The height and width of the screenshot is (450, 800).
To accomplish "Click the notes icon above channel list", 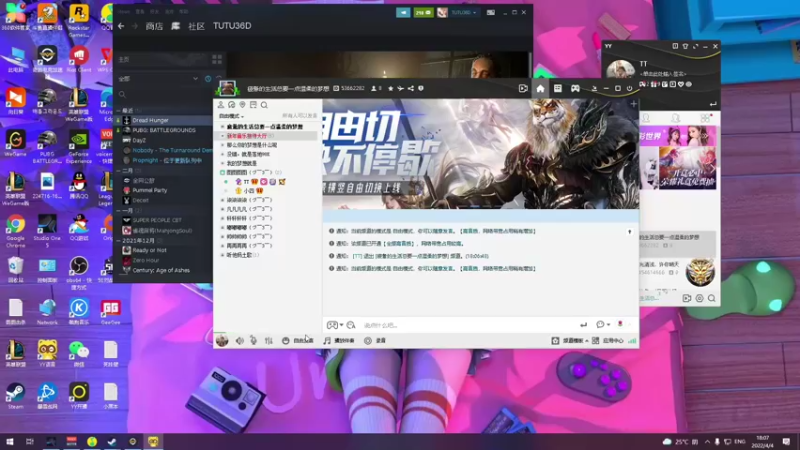I will [253, 105].
